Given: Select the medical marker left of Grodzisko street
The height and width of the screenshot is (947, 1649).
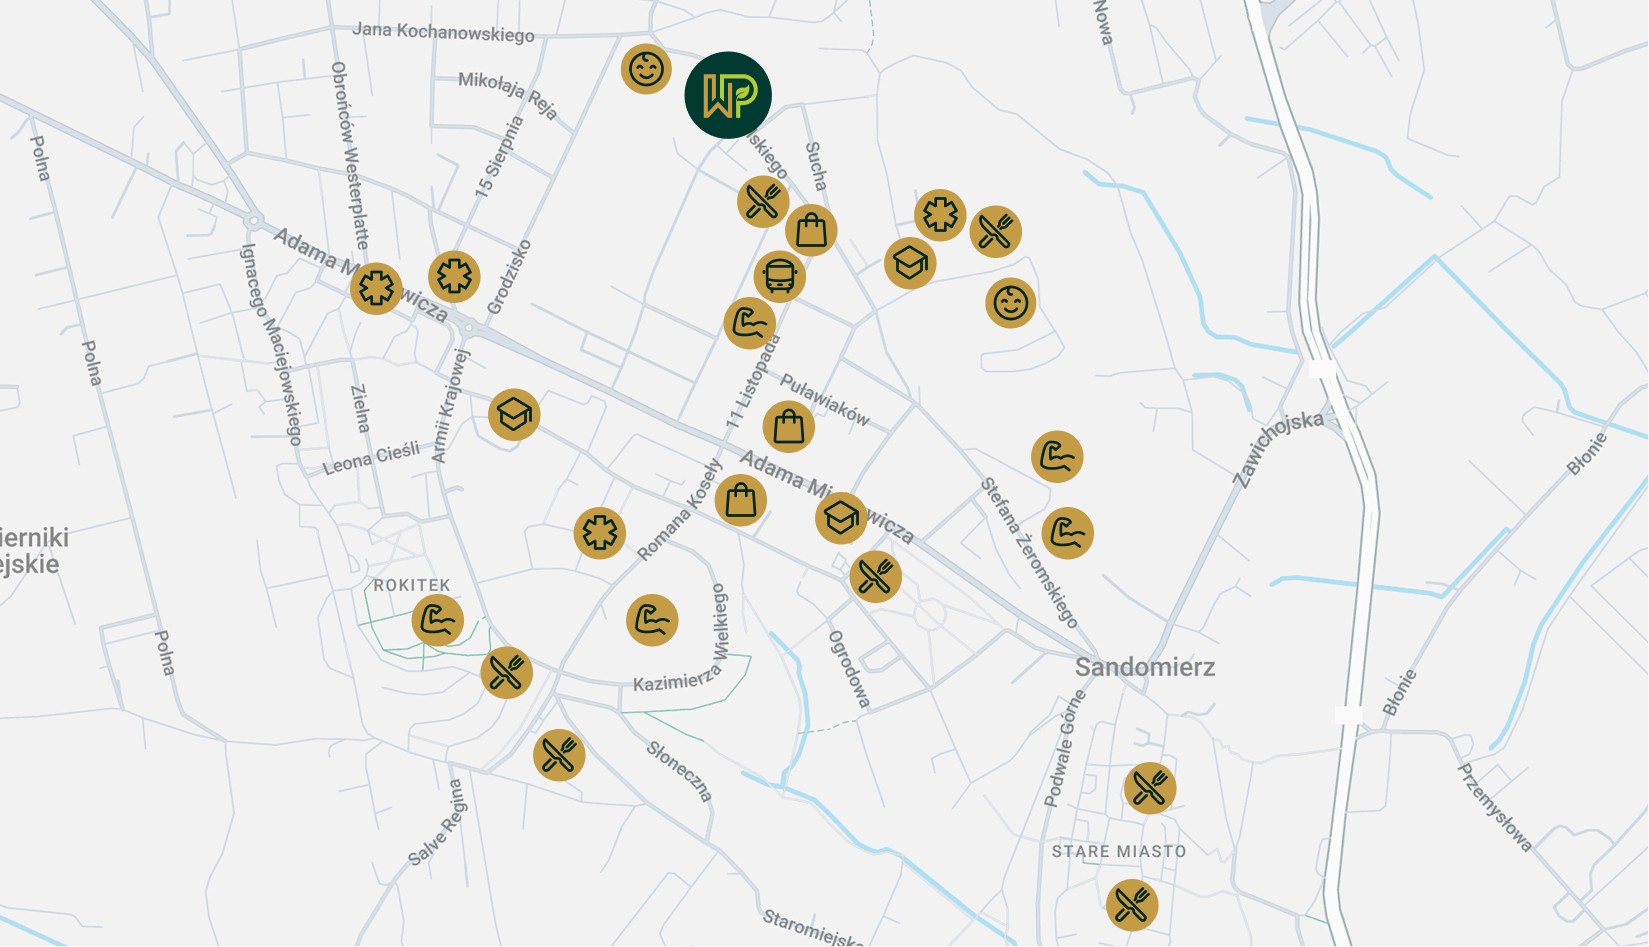Looking at the screenshot, I should [x=454, y=276].
